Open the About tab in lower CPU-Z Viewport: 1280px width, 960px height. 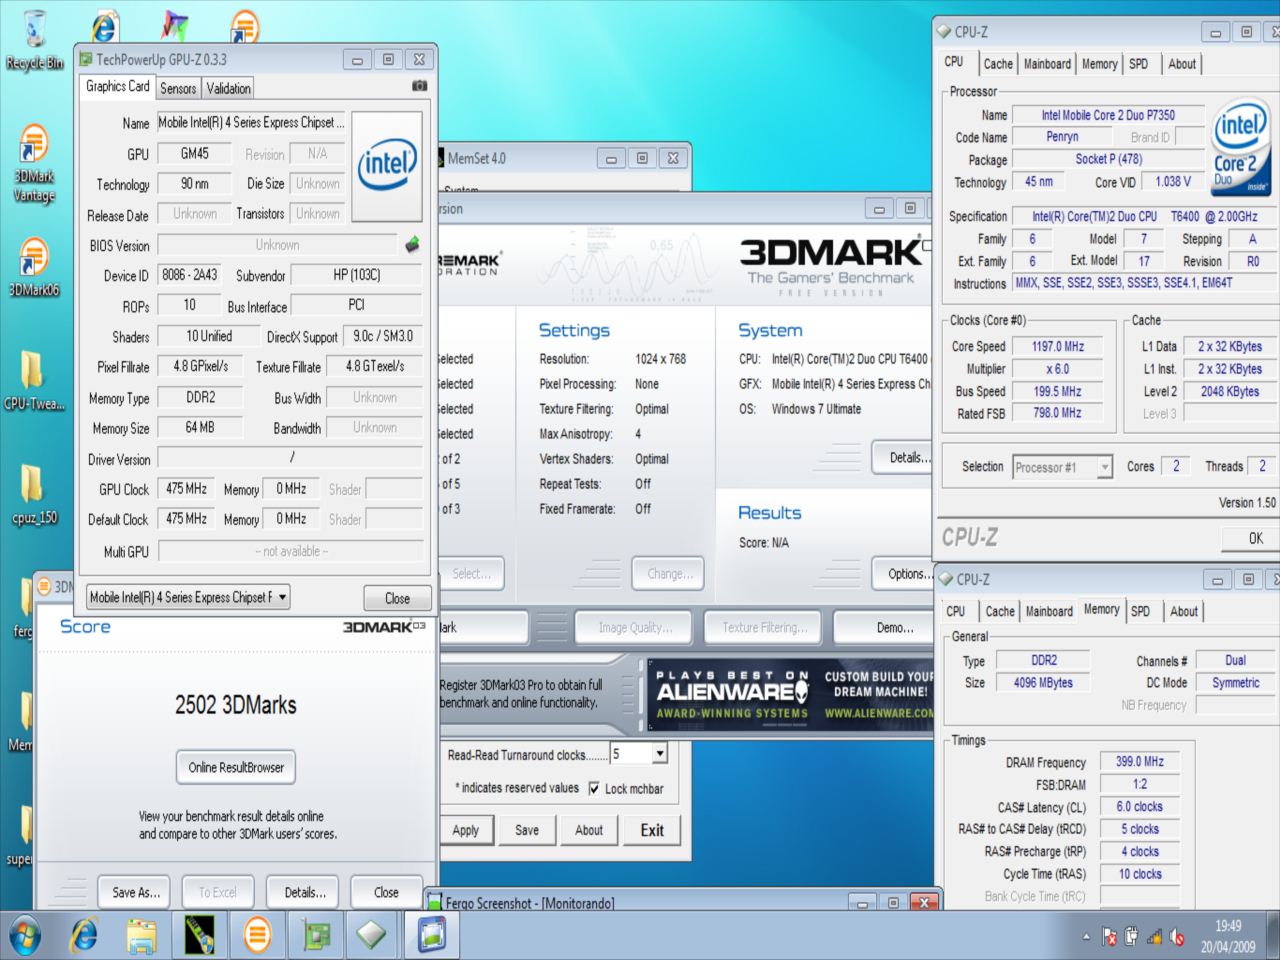(x=1184, y=611)
